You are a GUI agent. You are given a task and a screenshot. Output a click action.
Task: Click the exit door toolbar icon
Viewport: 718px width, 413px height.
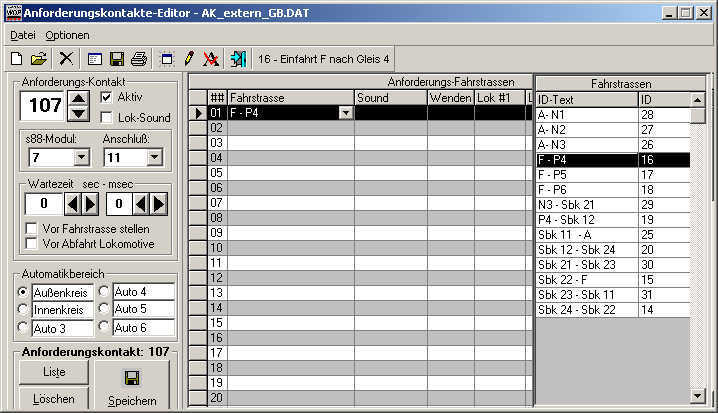pyautogui.click(x=239, y=59)
